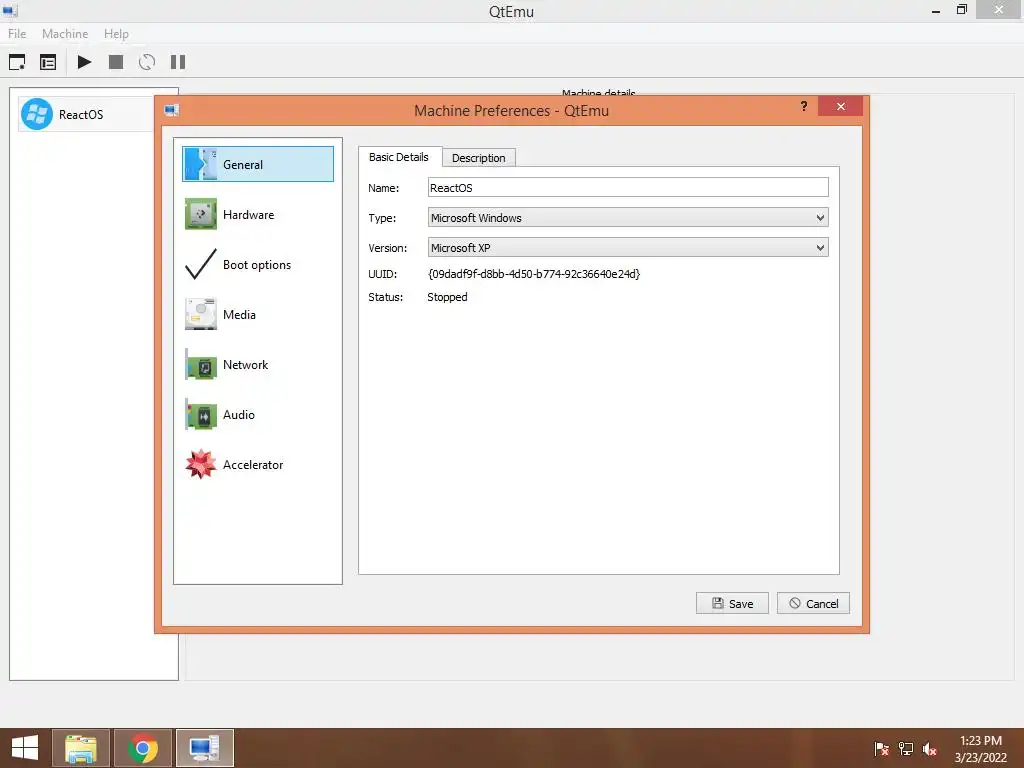Stop the machine with the square icon
The height and width of the screenshot is (768, 1024).
point(116,62)
